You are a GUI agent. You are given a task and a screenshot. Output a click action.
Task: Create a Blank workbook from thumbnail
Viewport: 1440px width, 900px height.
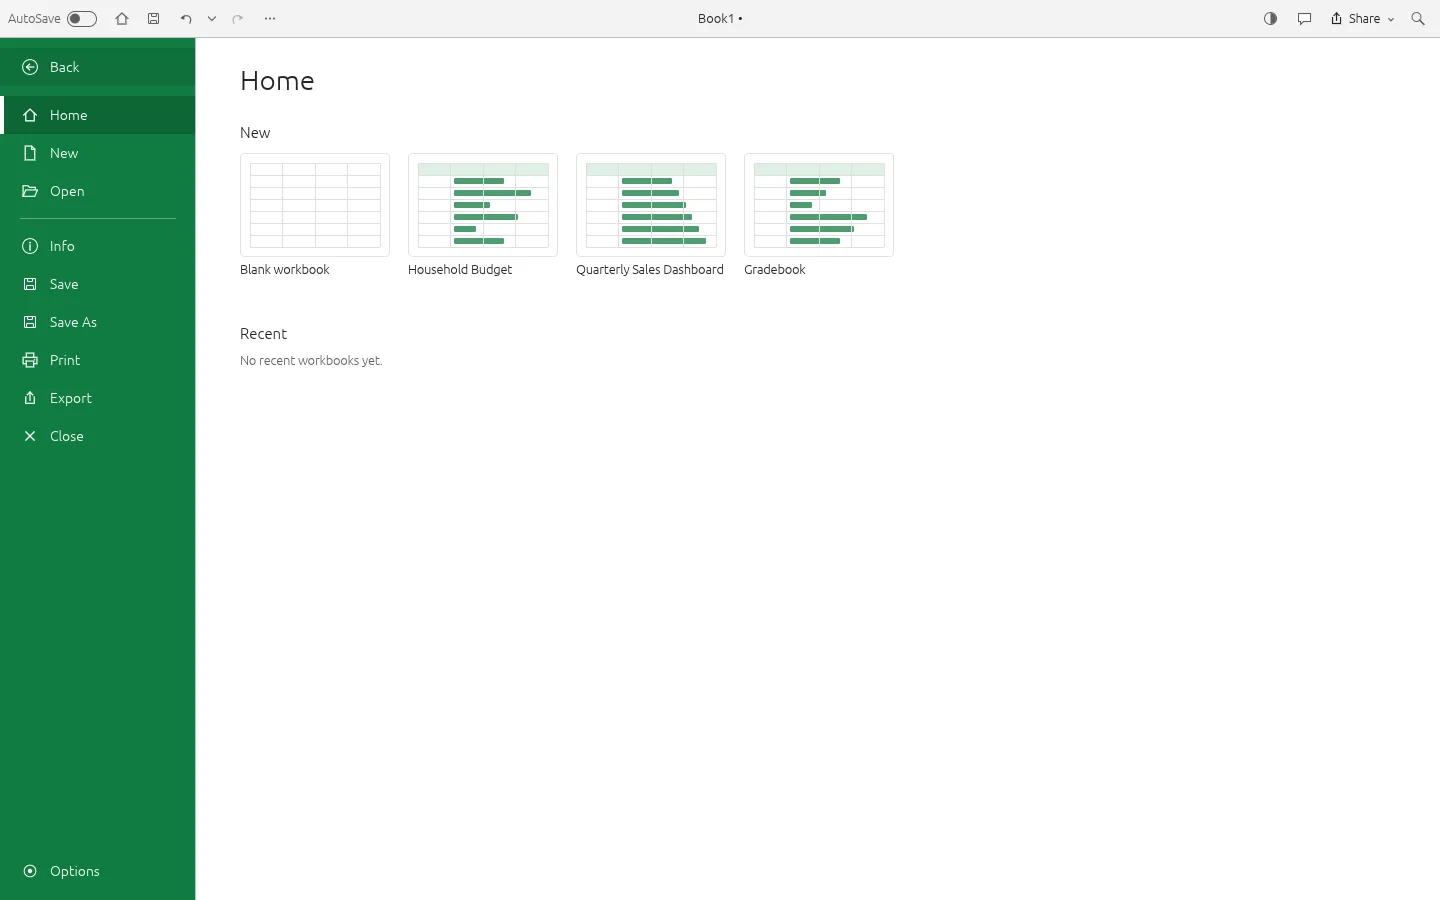[x=315, y=205]
